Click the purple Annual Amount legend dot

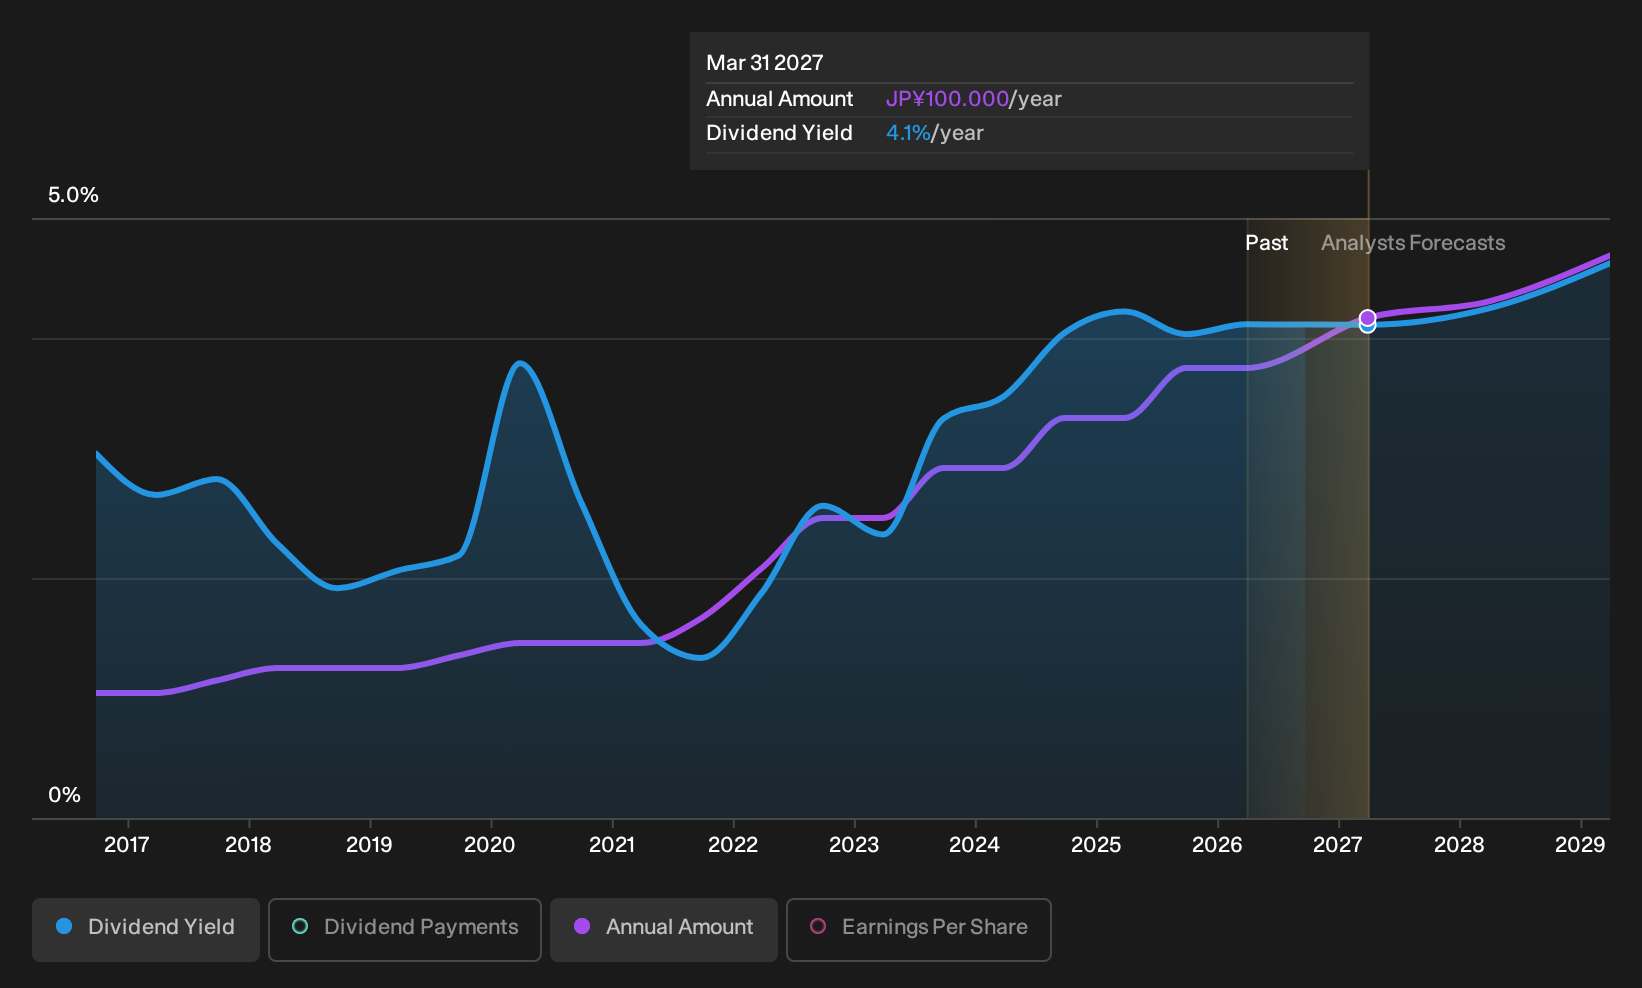click(x=582, y=927)
